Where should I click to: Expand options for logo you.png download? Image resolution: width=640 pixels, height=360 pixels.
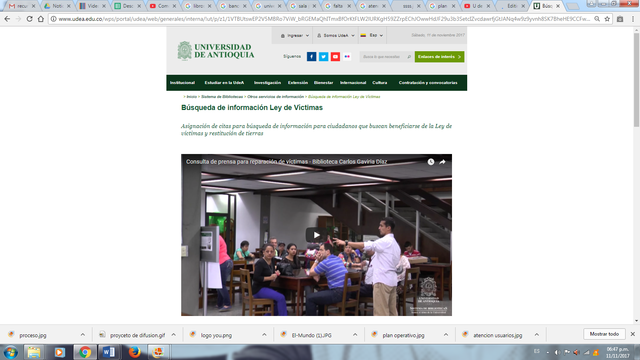264,335
